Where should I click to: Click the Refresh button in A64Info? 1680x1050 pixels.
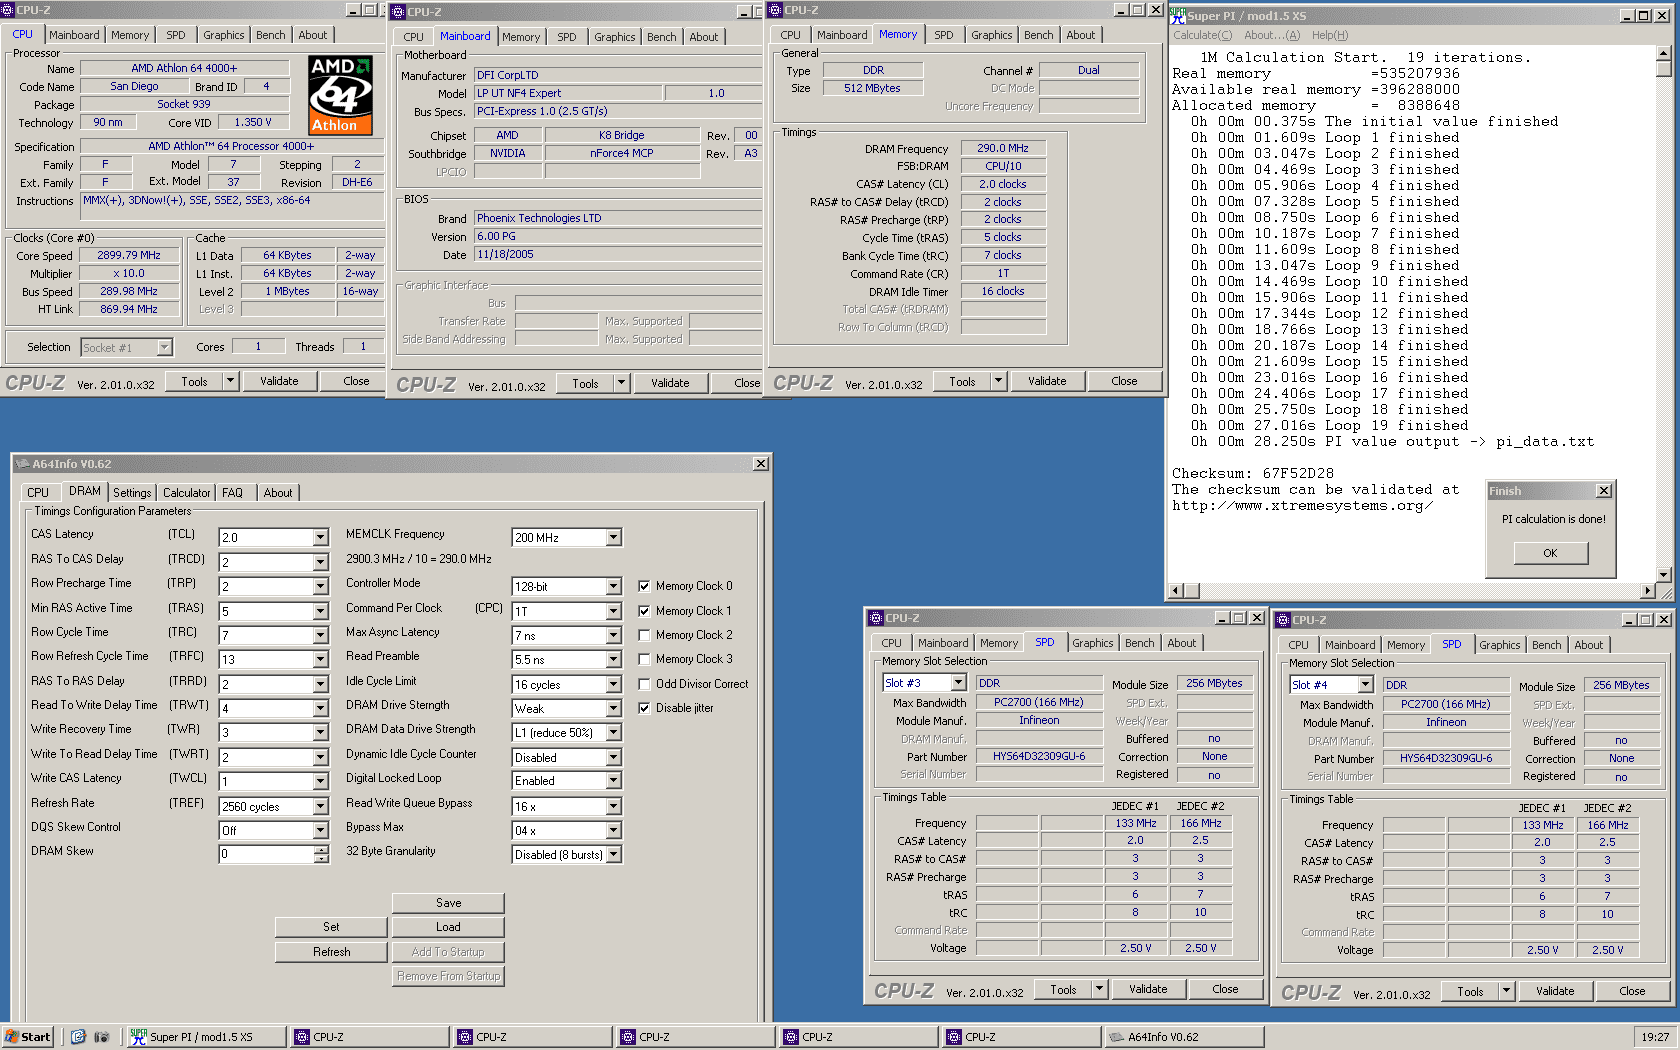tap(331, 952)
